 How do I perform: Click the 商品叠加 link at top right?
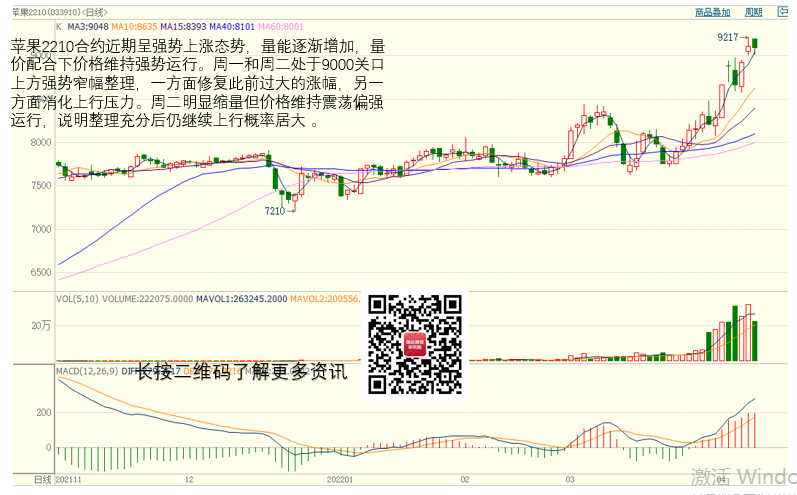[x=712, y=12]
